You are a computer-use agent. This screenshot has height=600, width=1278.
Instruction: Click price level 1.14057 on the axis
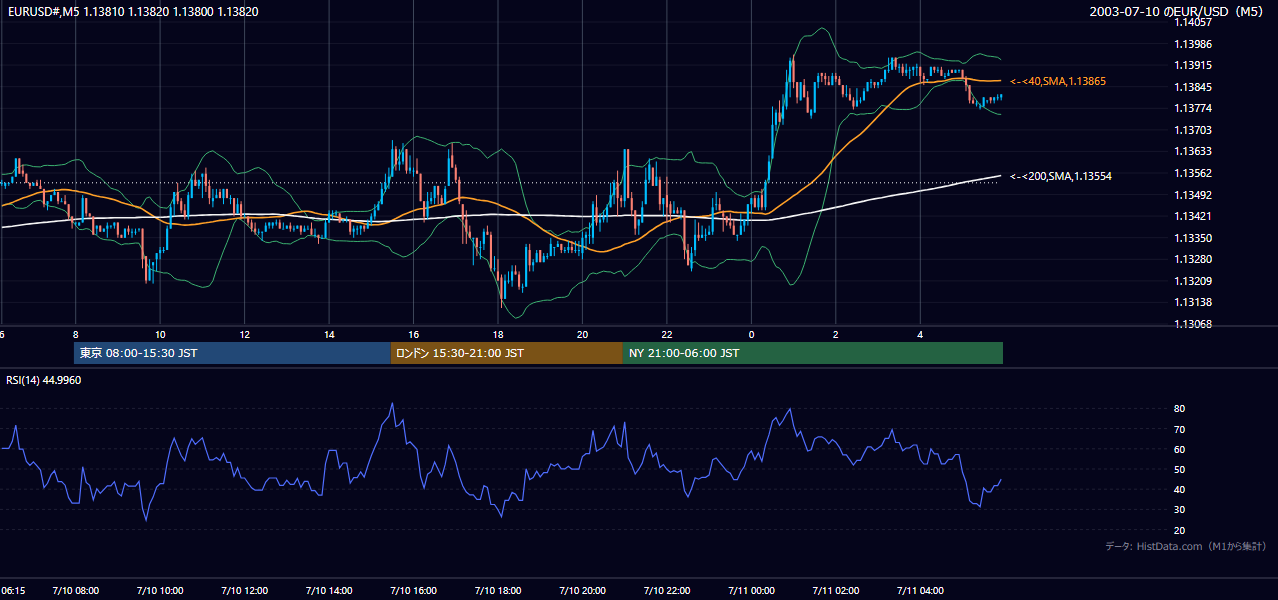(x=1194, y=22)
